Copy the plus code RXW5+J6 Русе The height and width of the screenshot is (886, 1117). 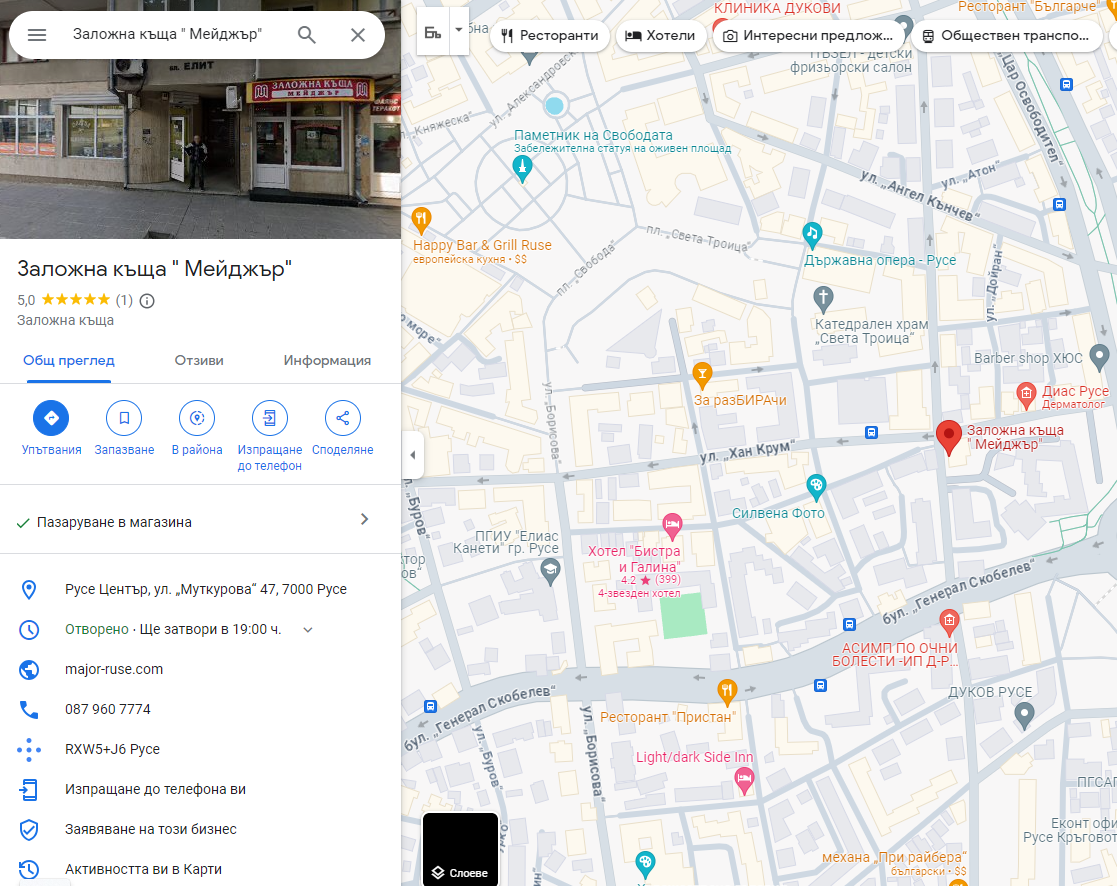point(113,749)
